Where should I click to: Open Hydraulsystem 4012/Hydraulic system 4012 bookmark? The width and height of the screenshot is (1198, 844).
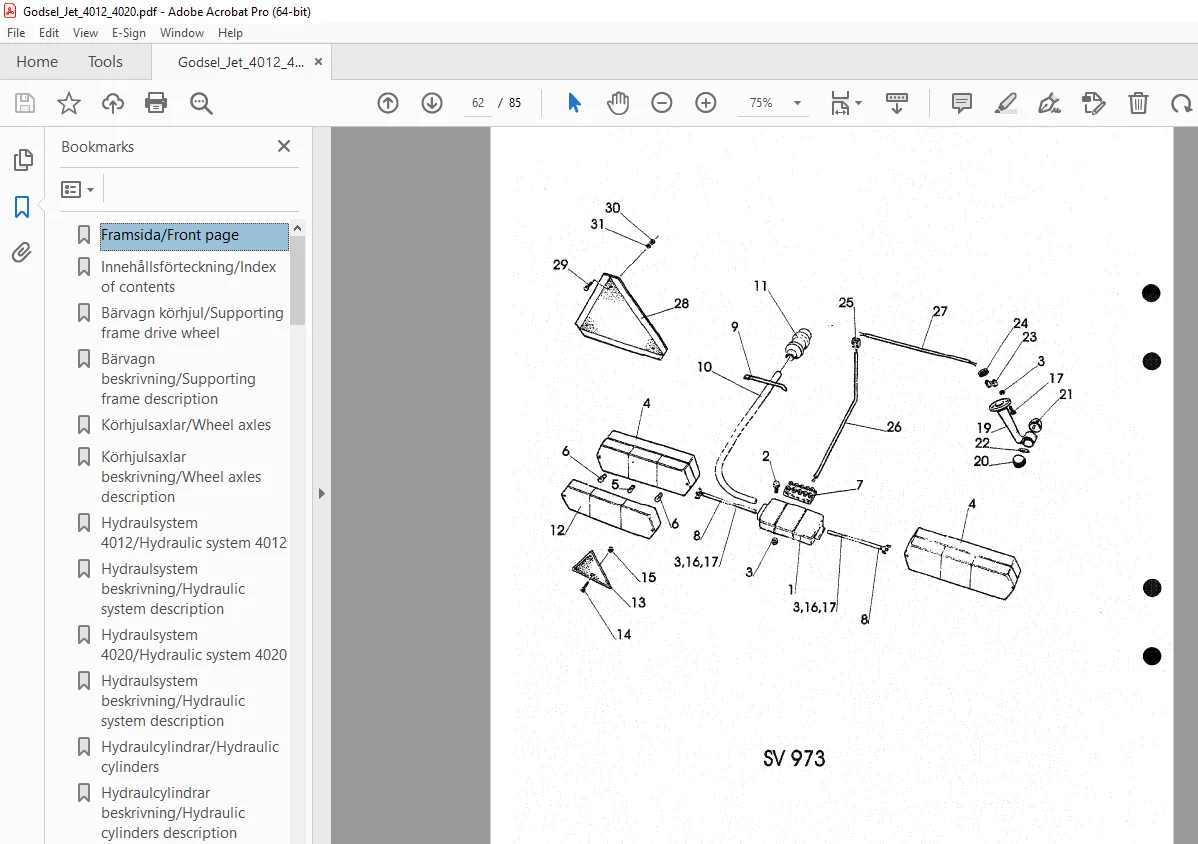point(194,533)
